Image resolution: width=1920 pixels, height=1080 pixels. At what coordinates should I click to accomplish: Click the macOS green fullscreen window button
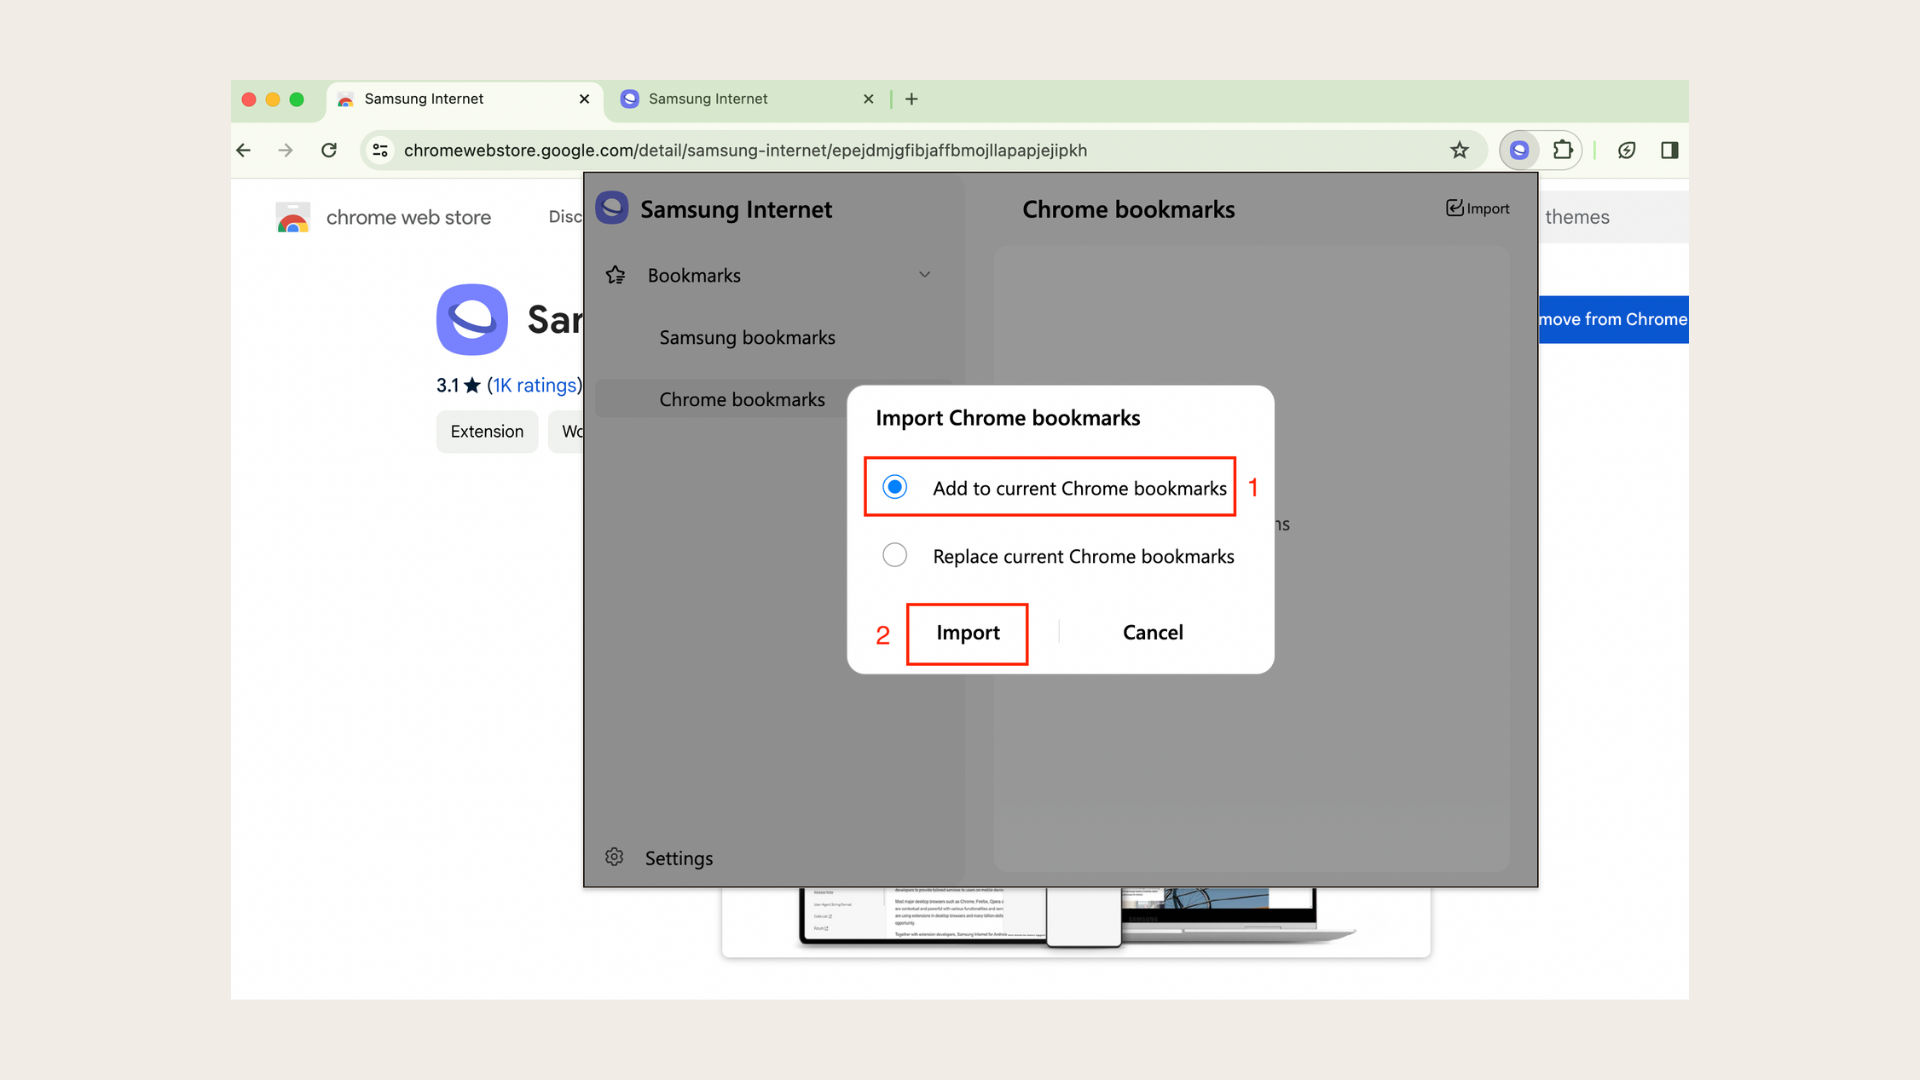[x=297, y=99]
